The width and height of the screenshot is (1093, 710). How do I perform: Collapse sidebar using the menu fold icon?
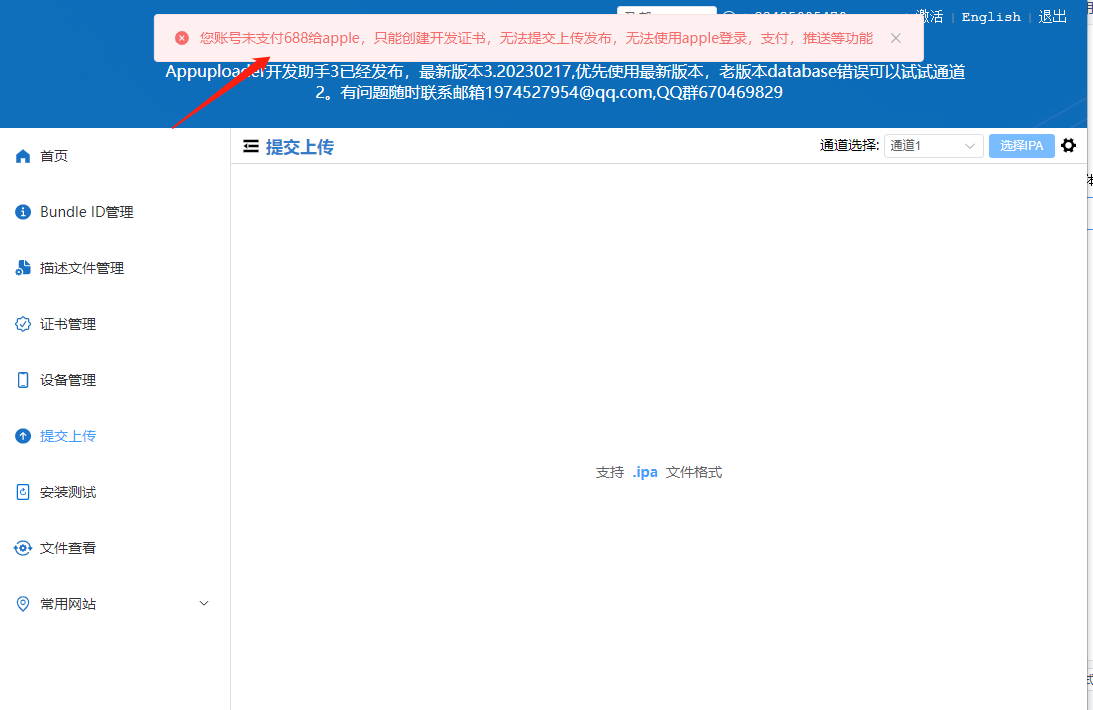[251, 147]
